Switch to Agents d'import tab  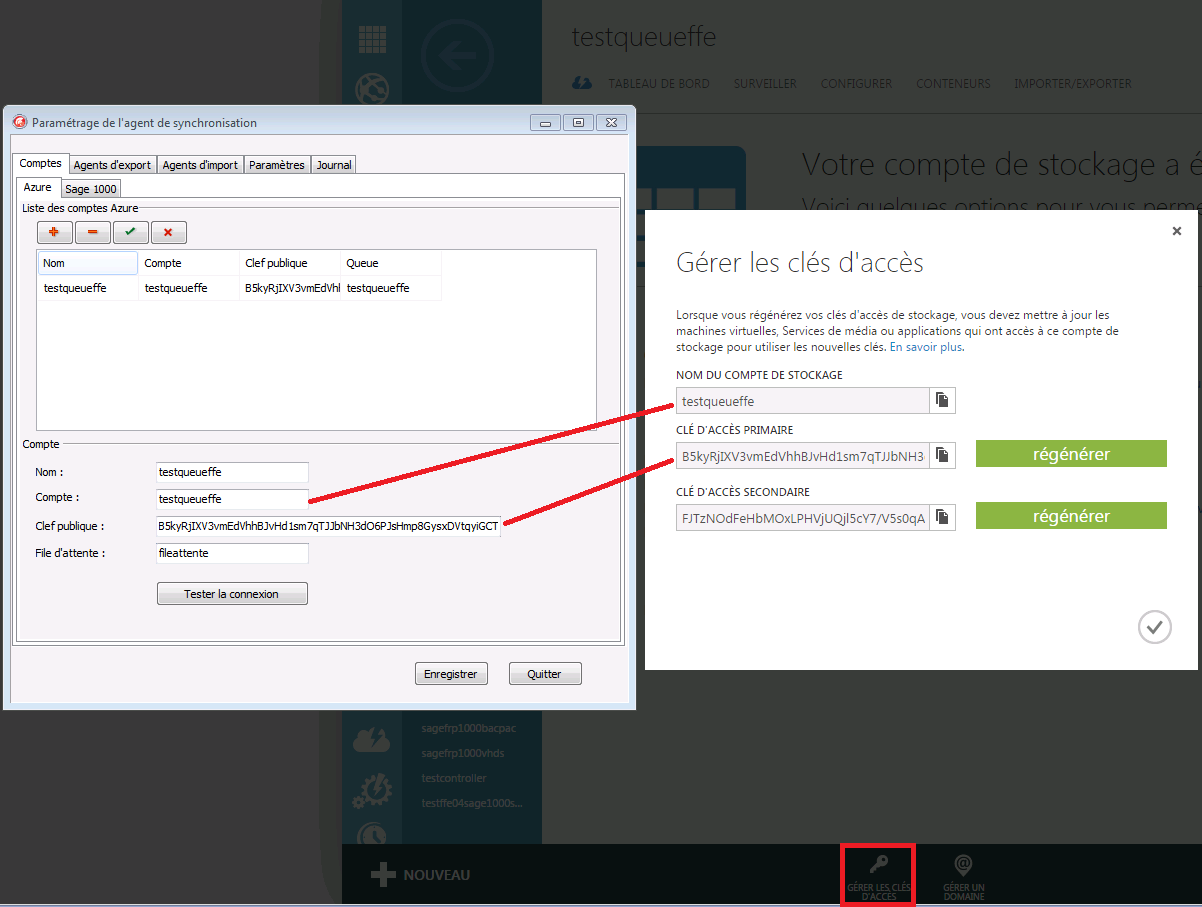pyautogui.click(x=201, y=165)
